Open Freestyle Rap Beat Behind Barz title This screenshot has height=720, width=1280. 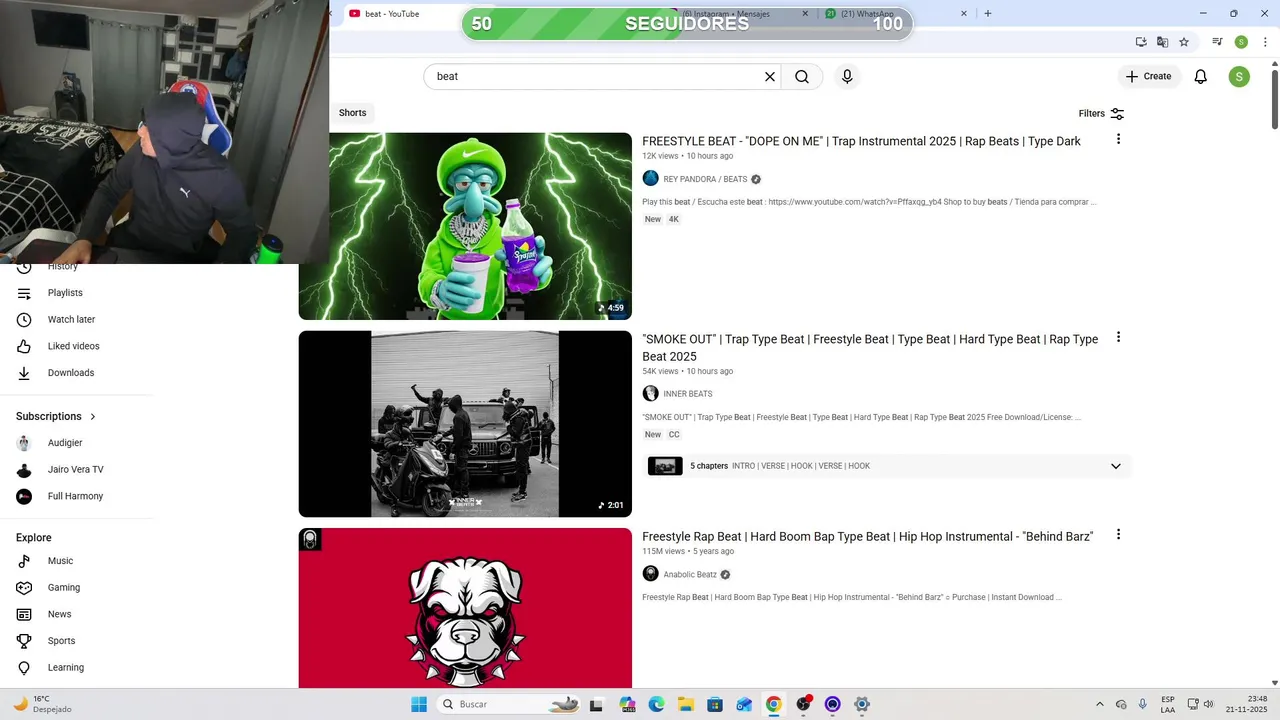pyautogui.click(x=867, y=537)
